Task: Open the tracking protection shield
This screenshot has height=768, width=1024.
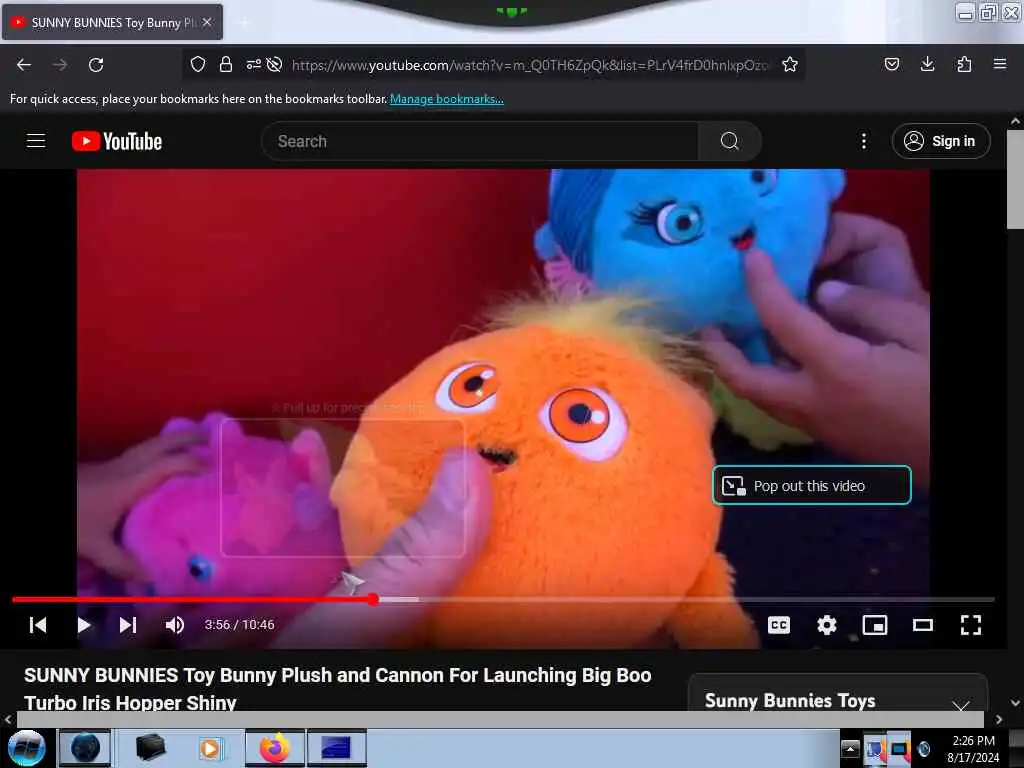Action: pyautogui.click(x=198, y=64)
